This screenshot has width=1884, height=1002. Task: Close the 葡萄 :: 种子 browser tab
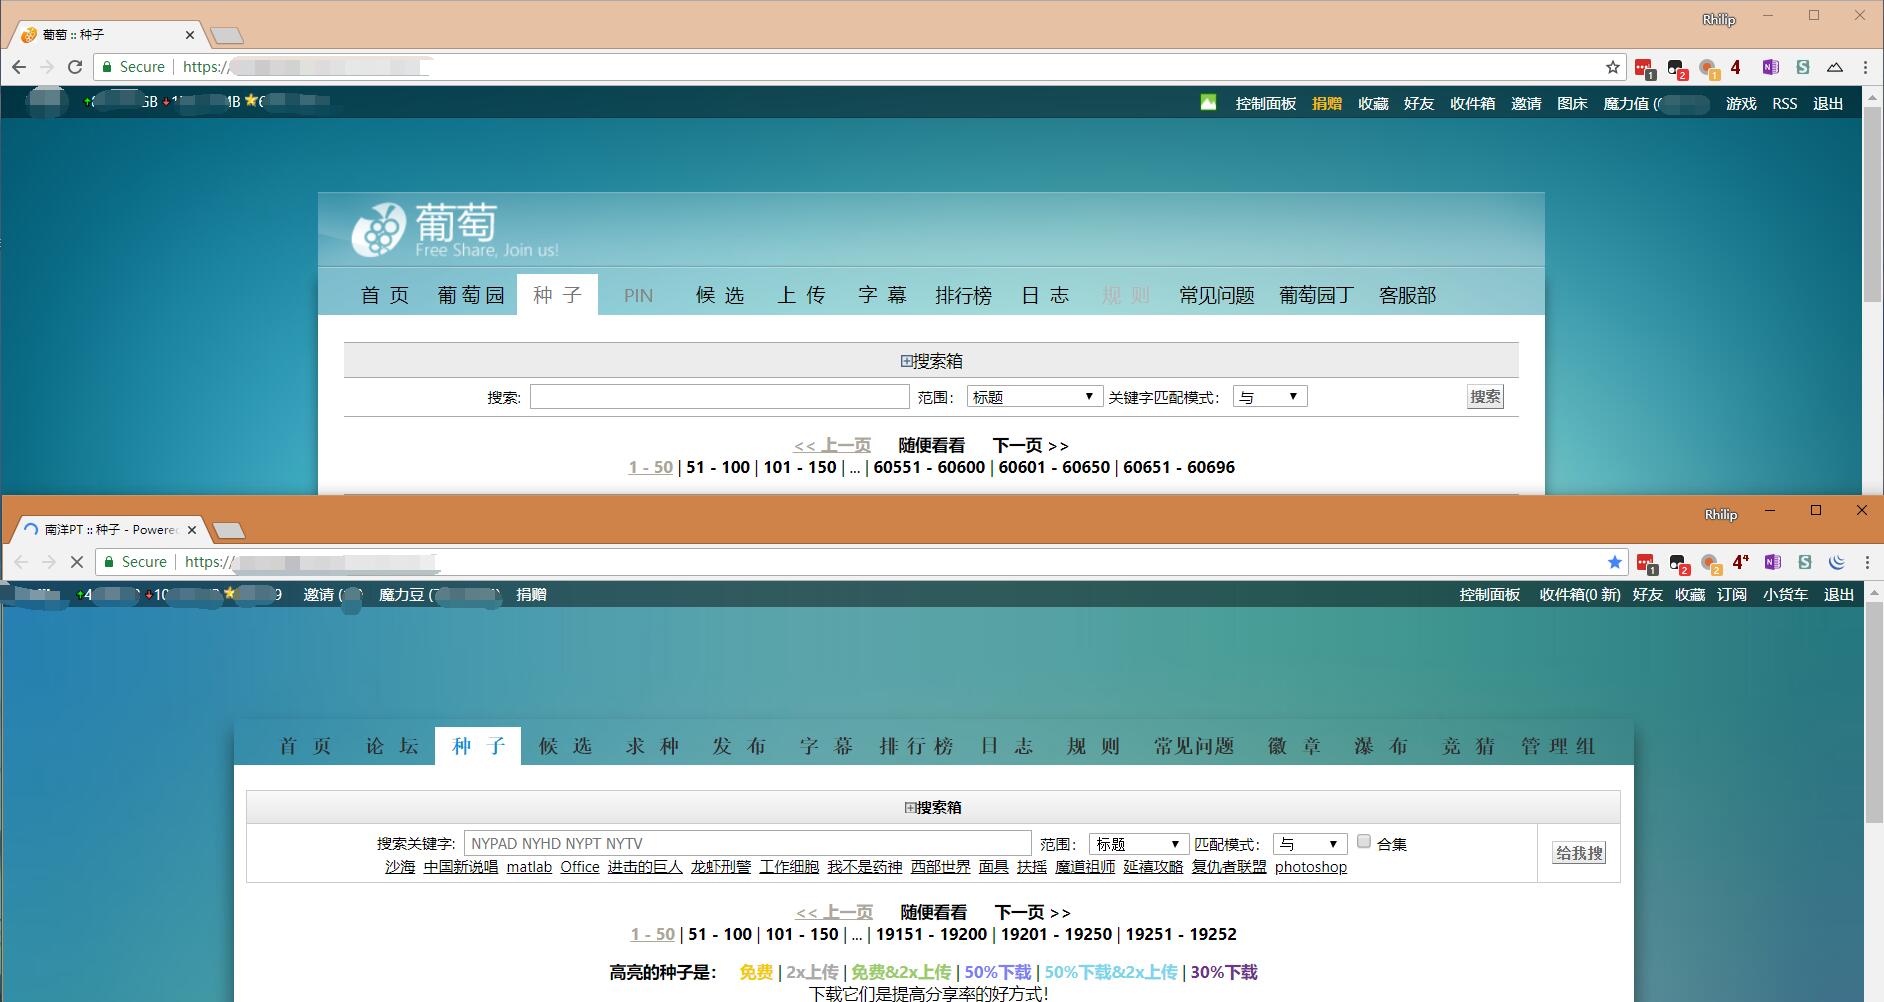pyautogui.click(x=190, y=34)
